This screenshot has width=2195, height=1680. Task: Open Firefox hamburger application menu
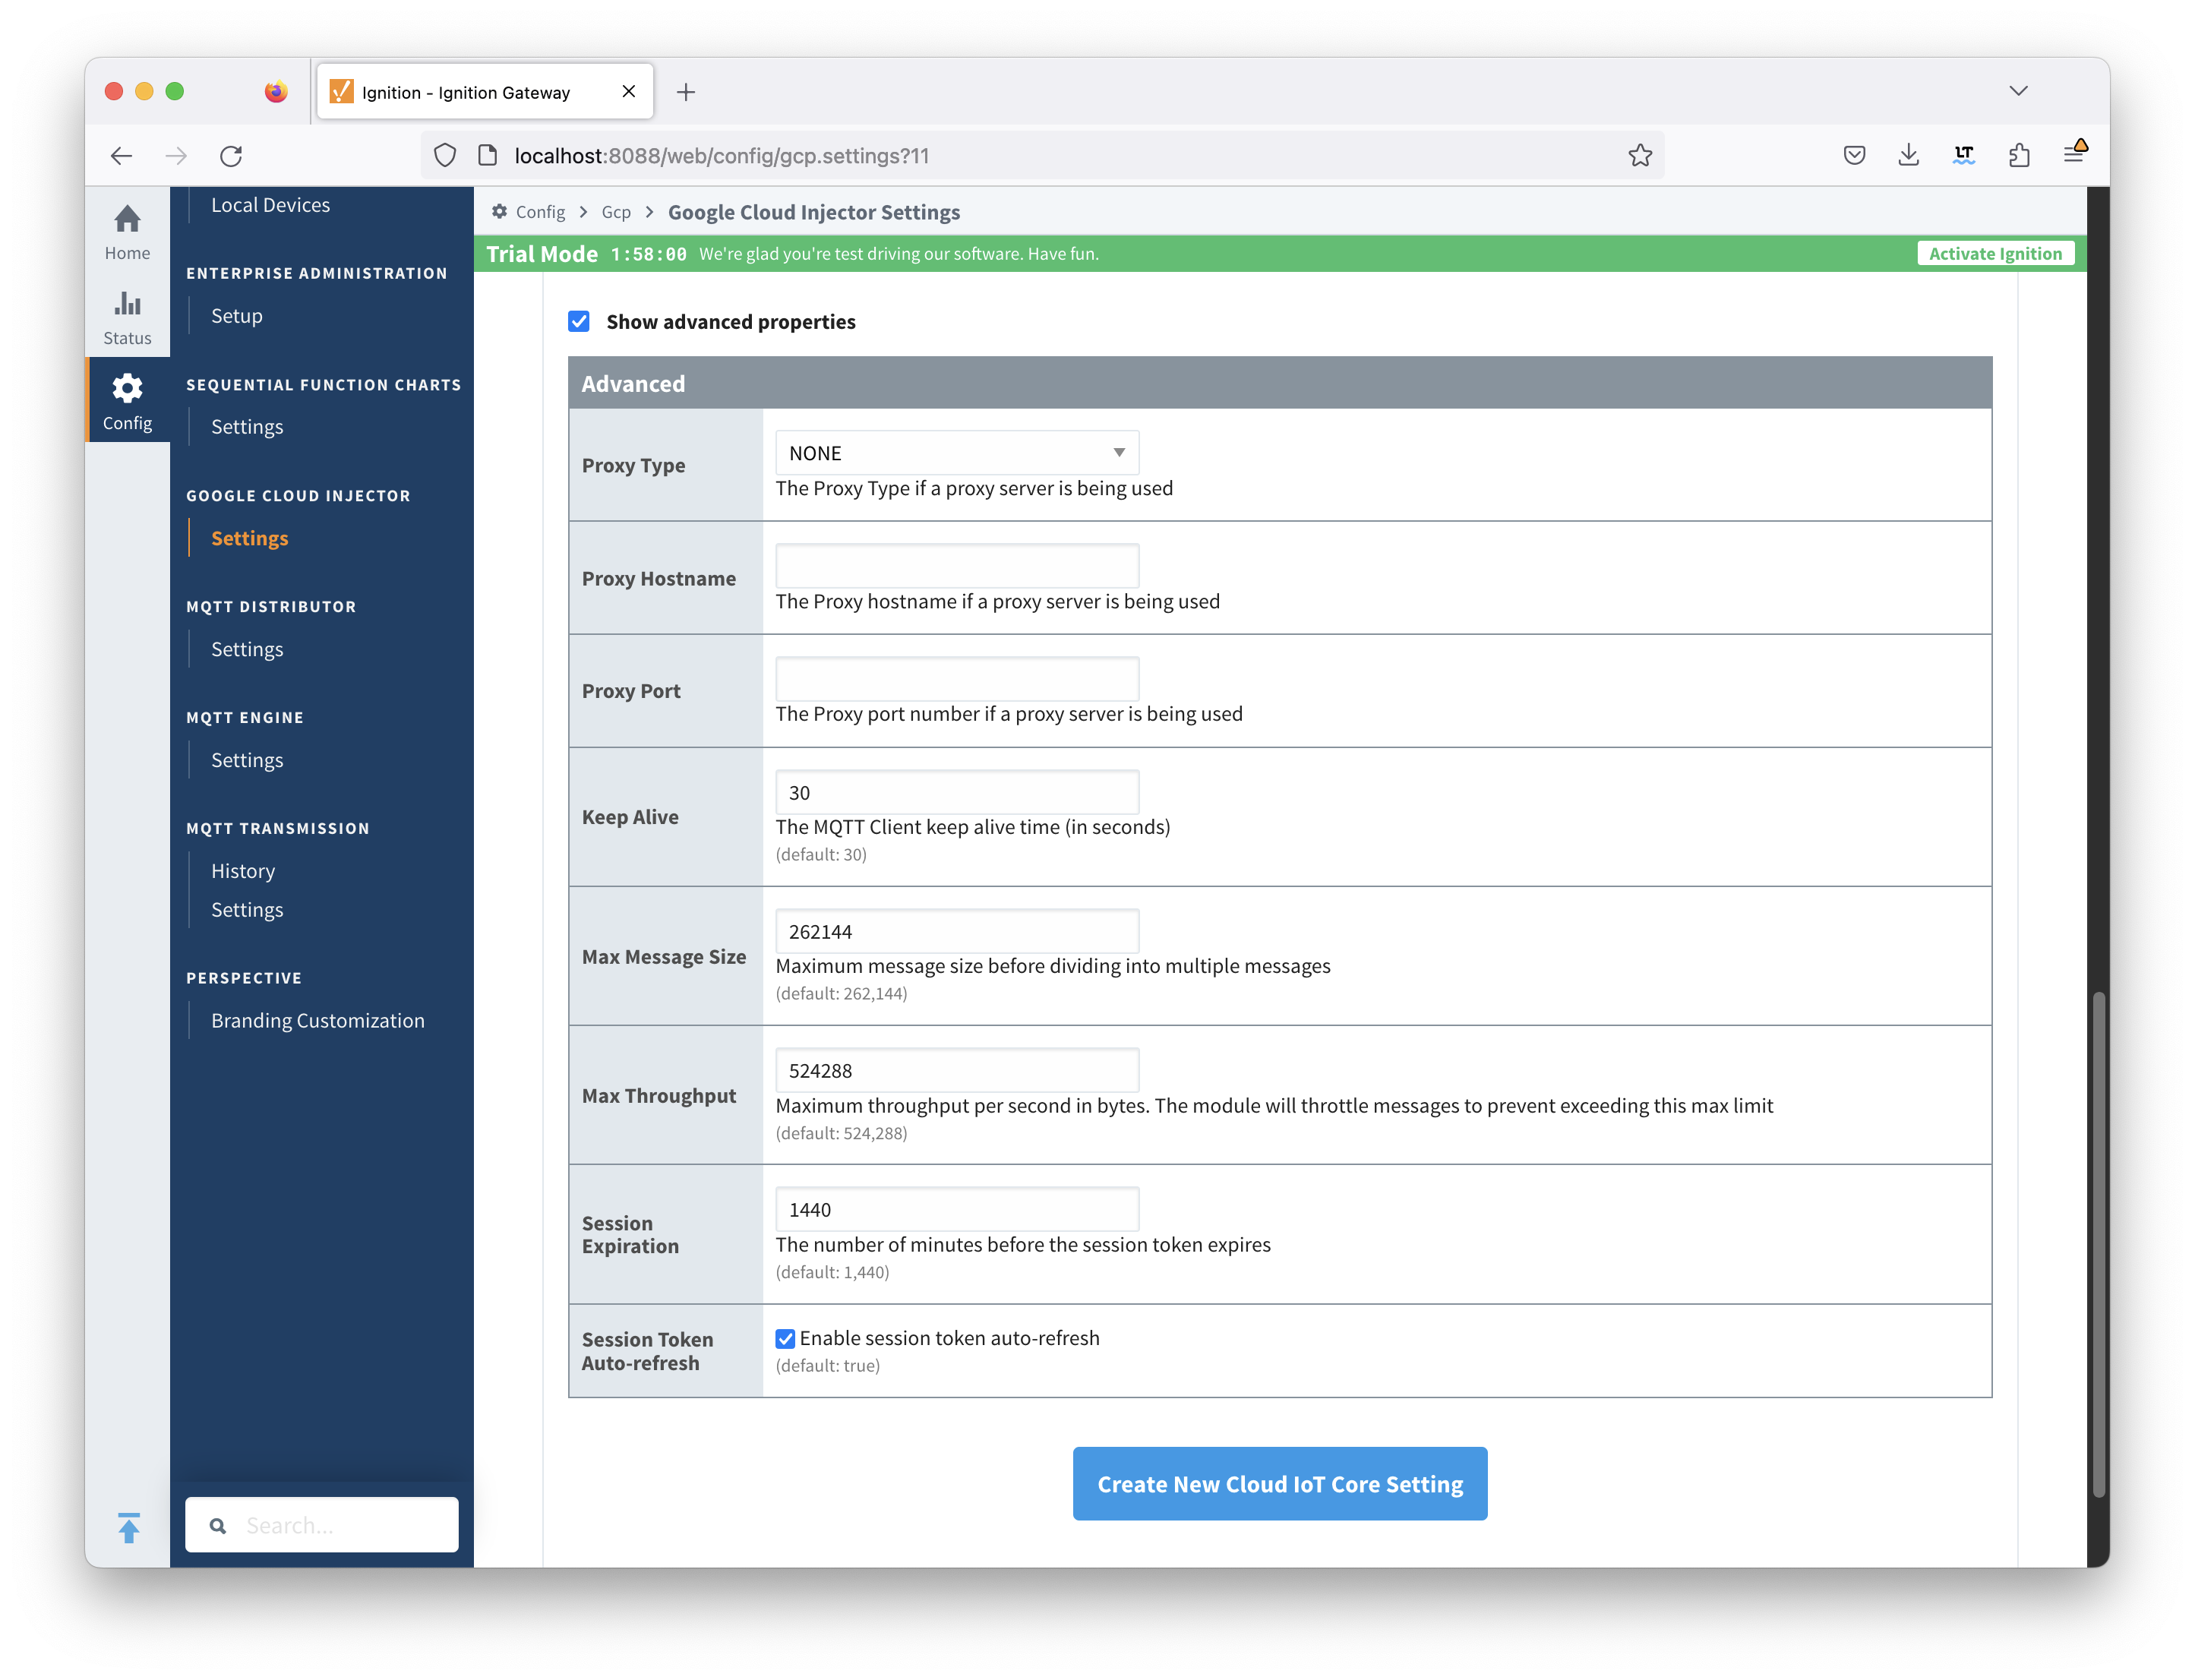(x=2073, y=155)
